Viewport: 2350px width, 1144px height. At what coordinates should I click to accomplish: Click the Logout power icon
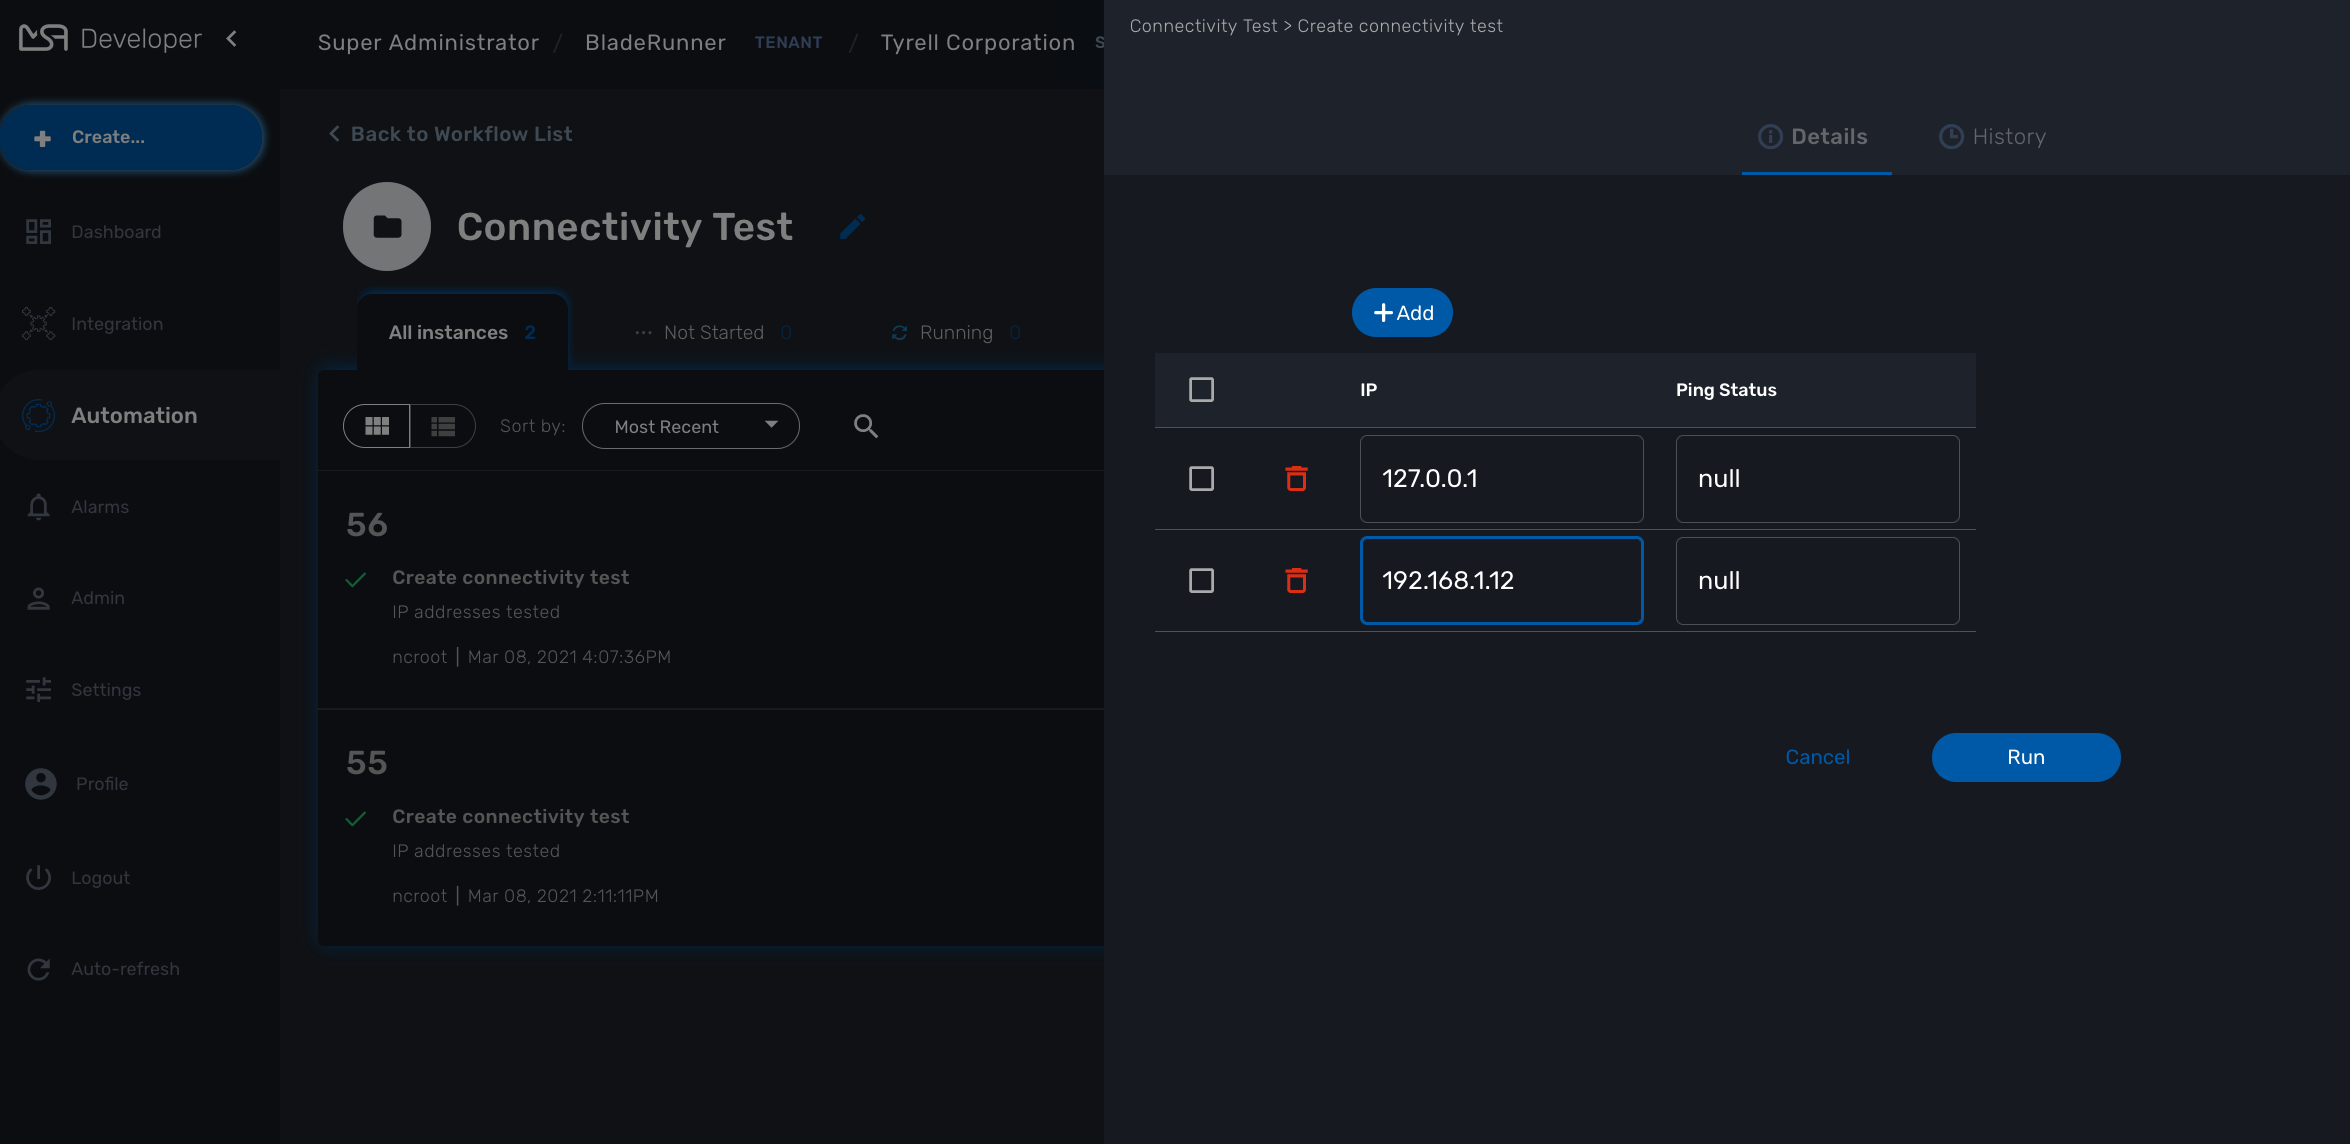tap(38, 877)
